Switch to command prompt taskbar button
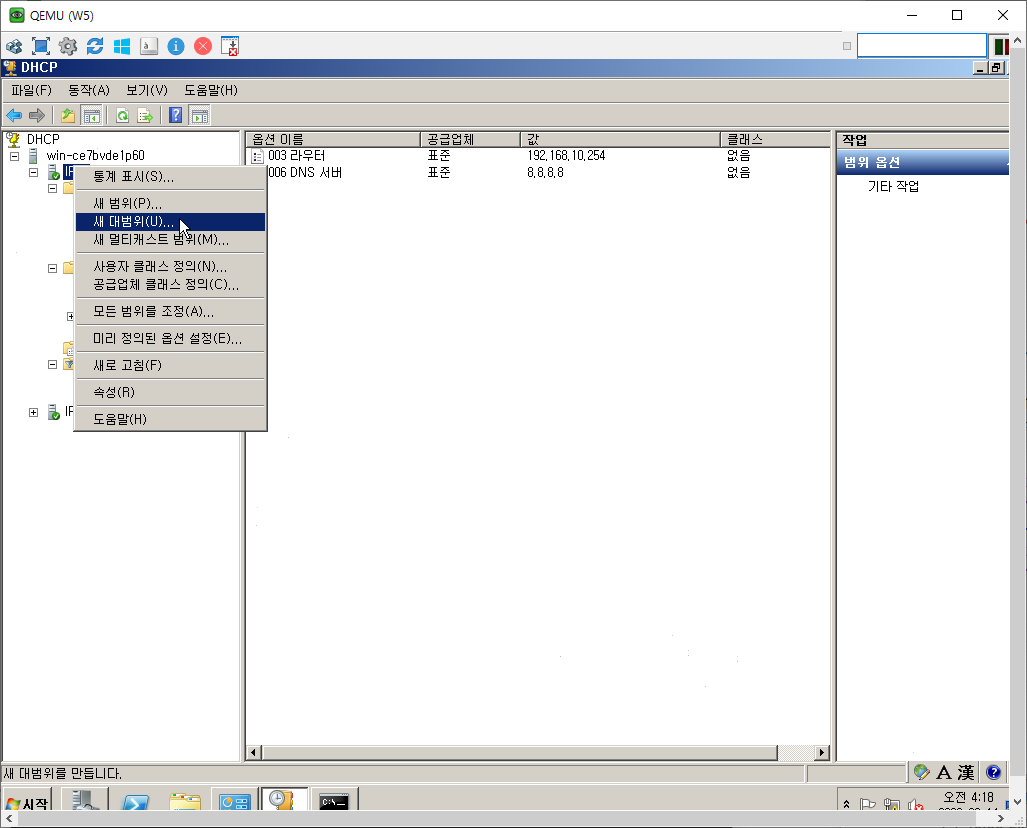Screen dimensions: 1027x828 (x=334, y=800)
